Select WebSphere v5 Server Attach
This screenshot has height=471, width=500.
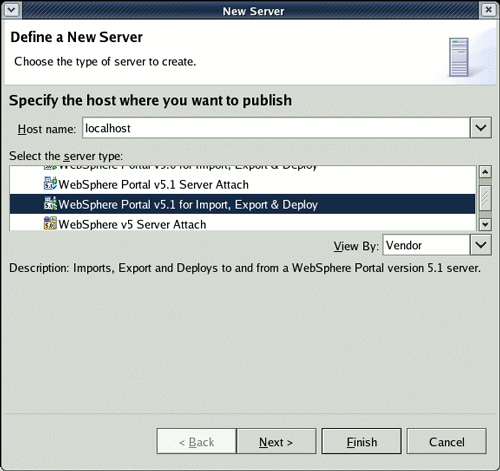click(242, 223)
